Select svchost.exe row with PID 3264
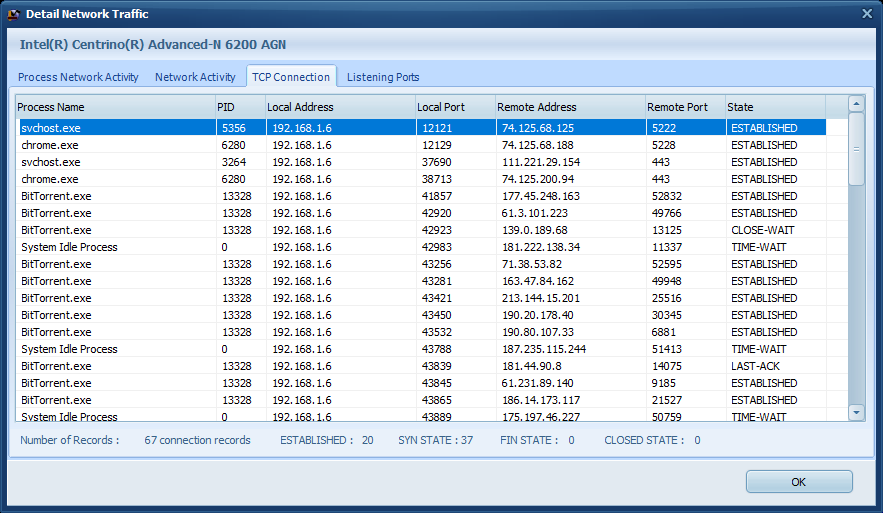Image resolution: width=883 pixels, height=513 pixels. 422,162
